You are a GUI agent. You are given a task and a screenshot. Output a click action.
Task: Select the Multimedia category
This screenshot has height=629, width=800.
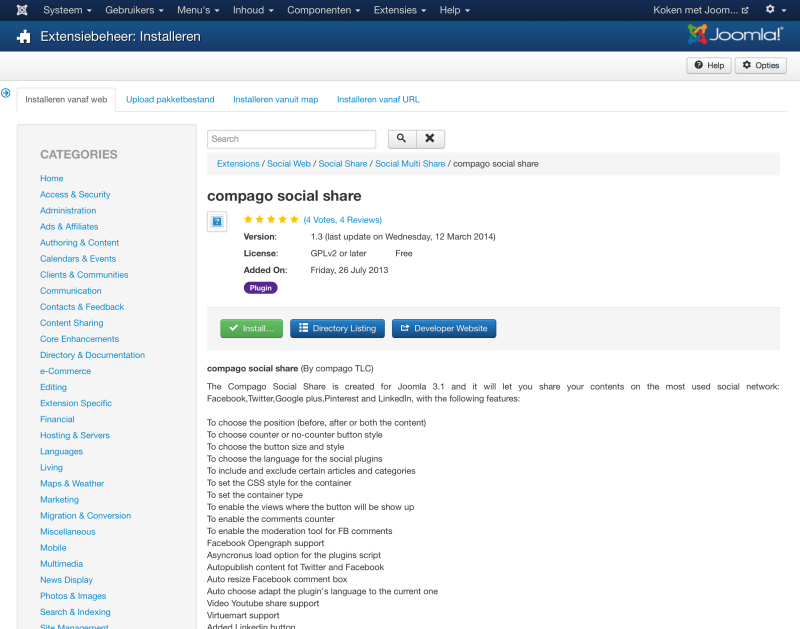coord(62,564)
